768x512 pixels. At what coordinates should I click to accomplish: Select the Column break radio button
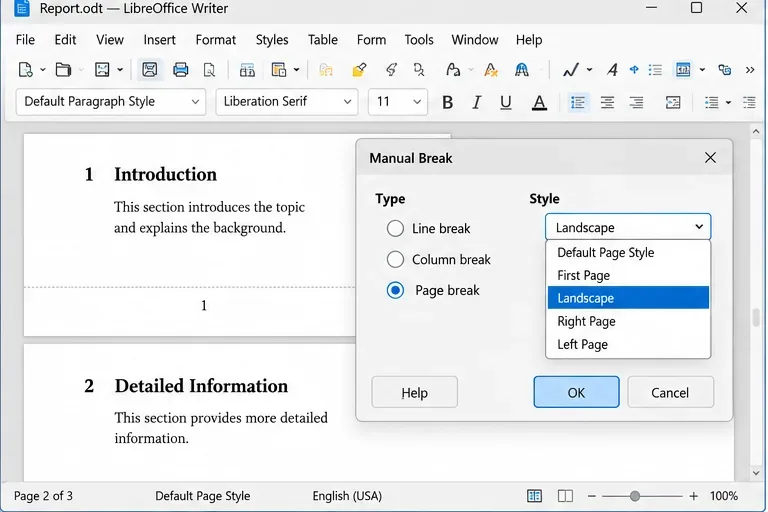click(x=395, y=259)
